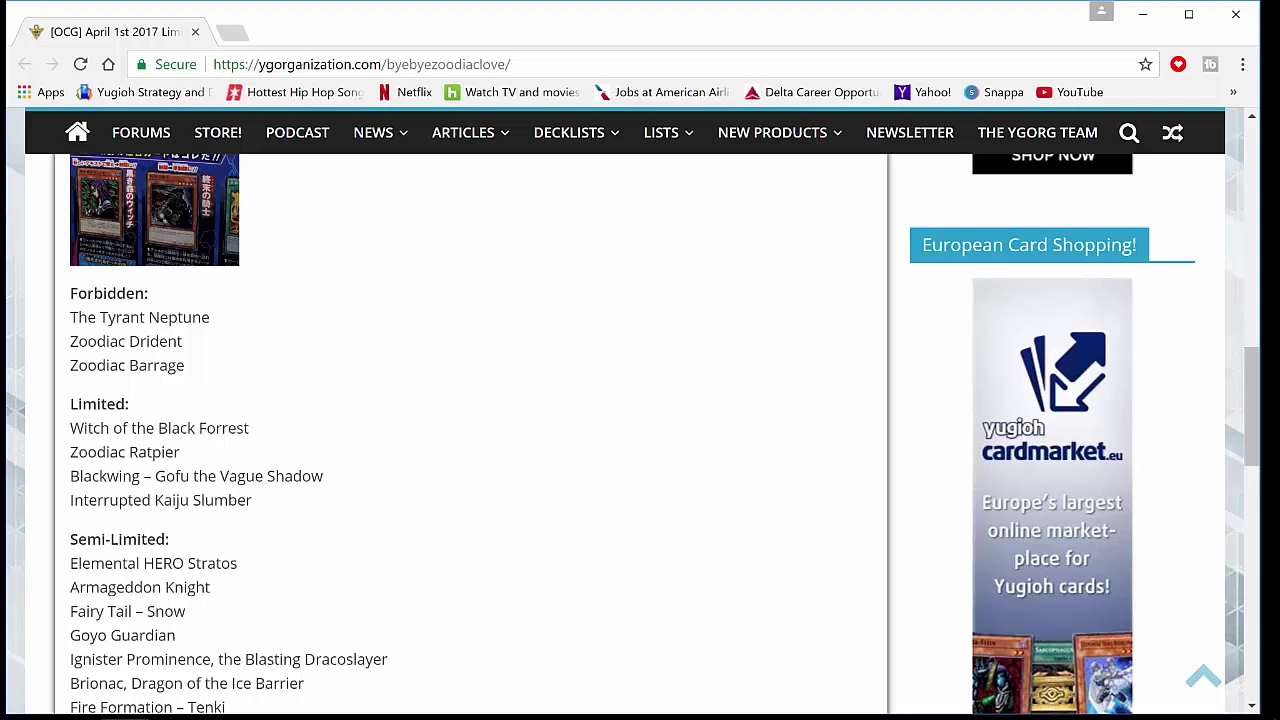Viewport: 1280px width, 720px height.
Task: Select 'Armageddon Knight' text
Action: tap(140, 587)
